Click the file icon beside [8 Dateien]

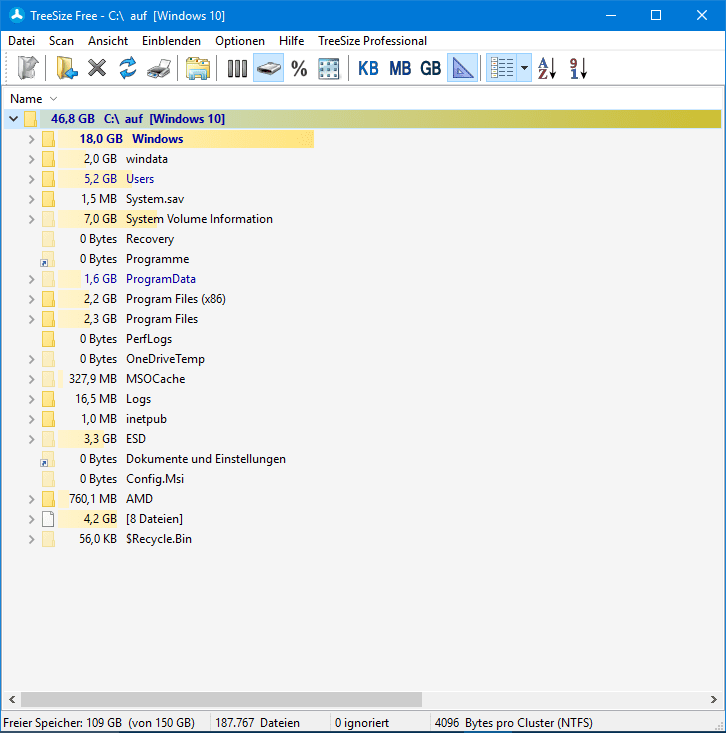click(48, 519)
